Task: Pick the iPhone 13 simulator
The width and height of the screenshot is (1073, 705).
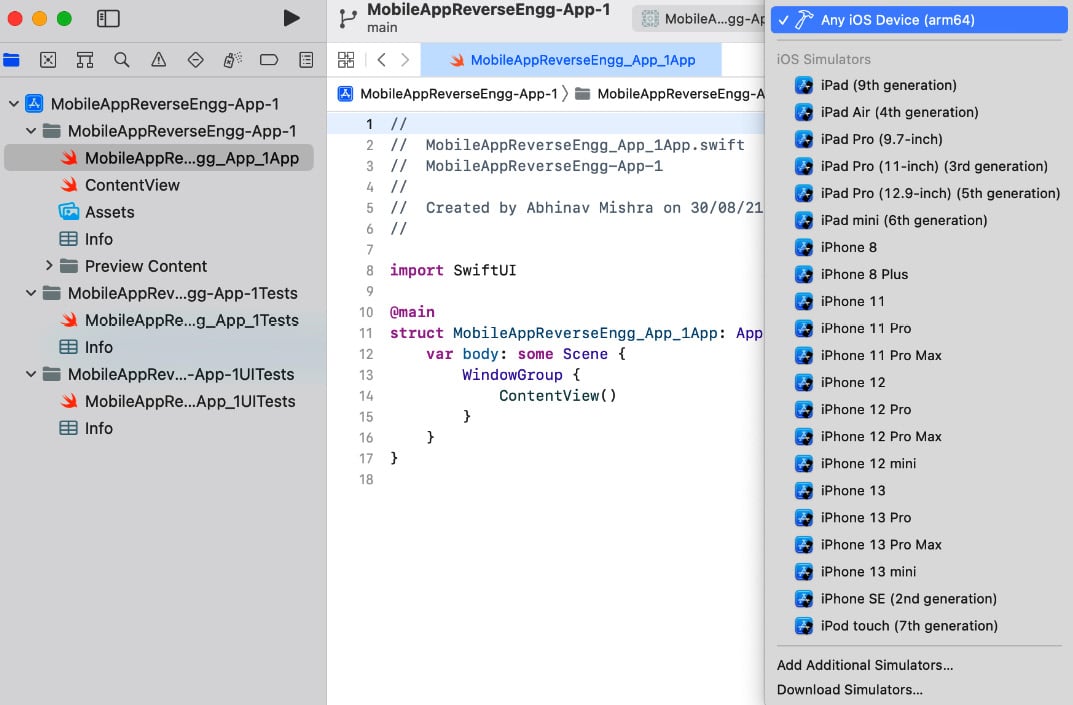Action: pos(919,491)
